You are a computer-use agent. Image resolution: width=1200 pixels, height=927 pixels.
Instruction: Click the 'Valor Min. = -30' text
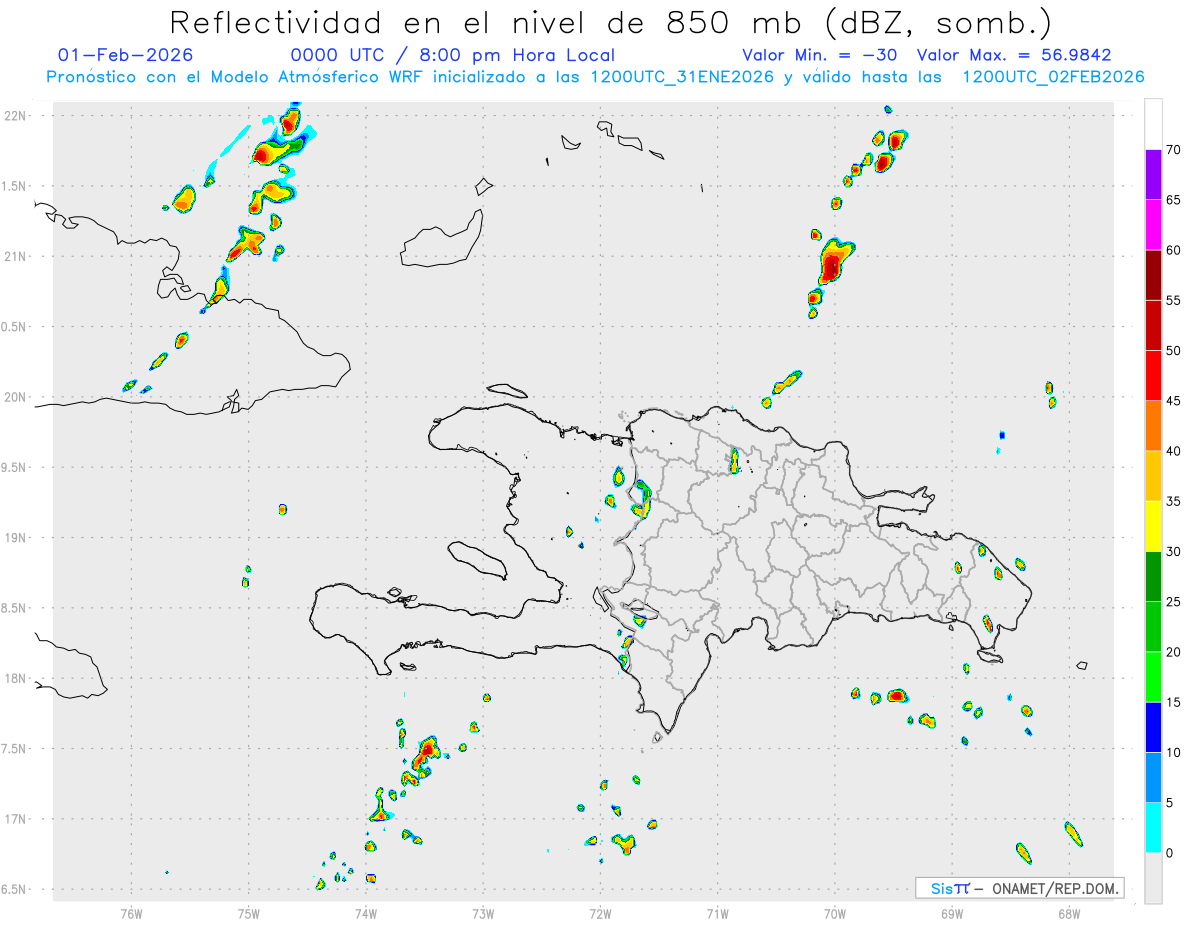pos(822,55)
